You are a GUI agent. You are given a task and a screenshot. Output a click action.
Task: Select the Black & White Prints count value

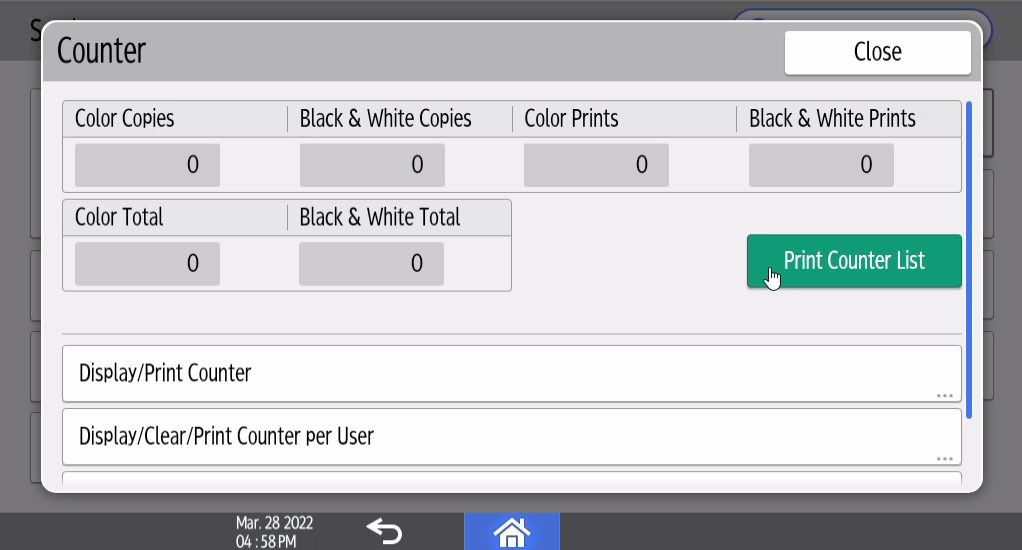(x=821, y=165)
